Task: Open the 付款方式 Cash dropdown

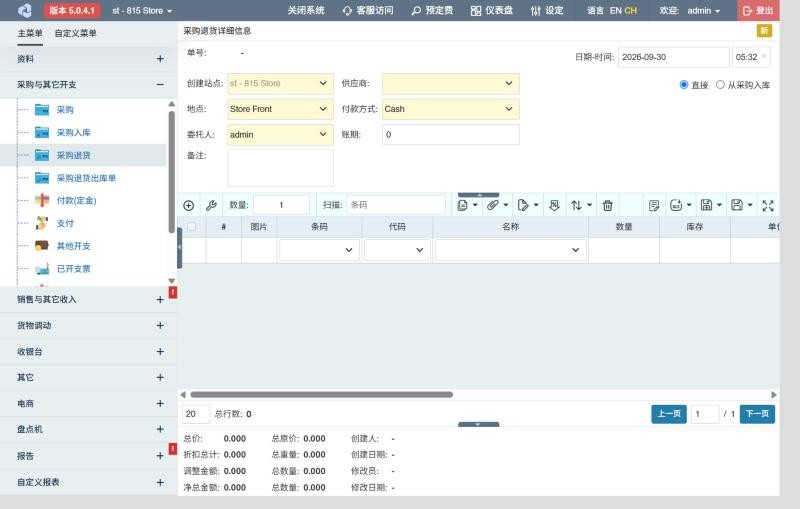Action: coord(451,109)
